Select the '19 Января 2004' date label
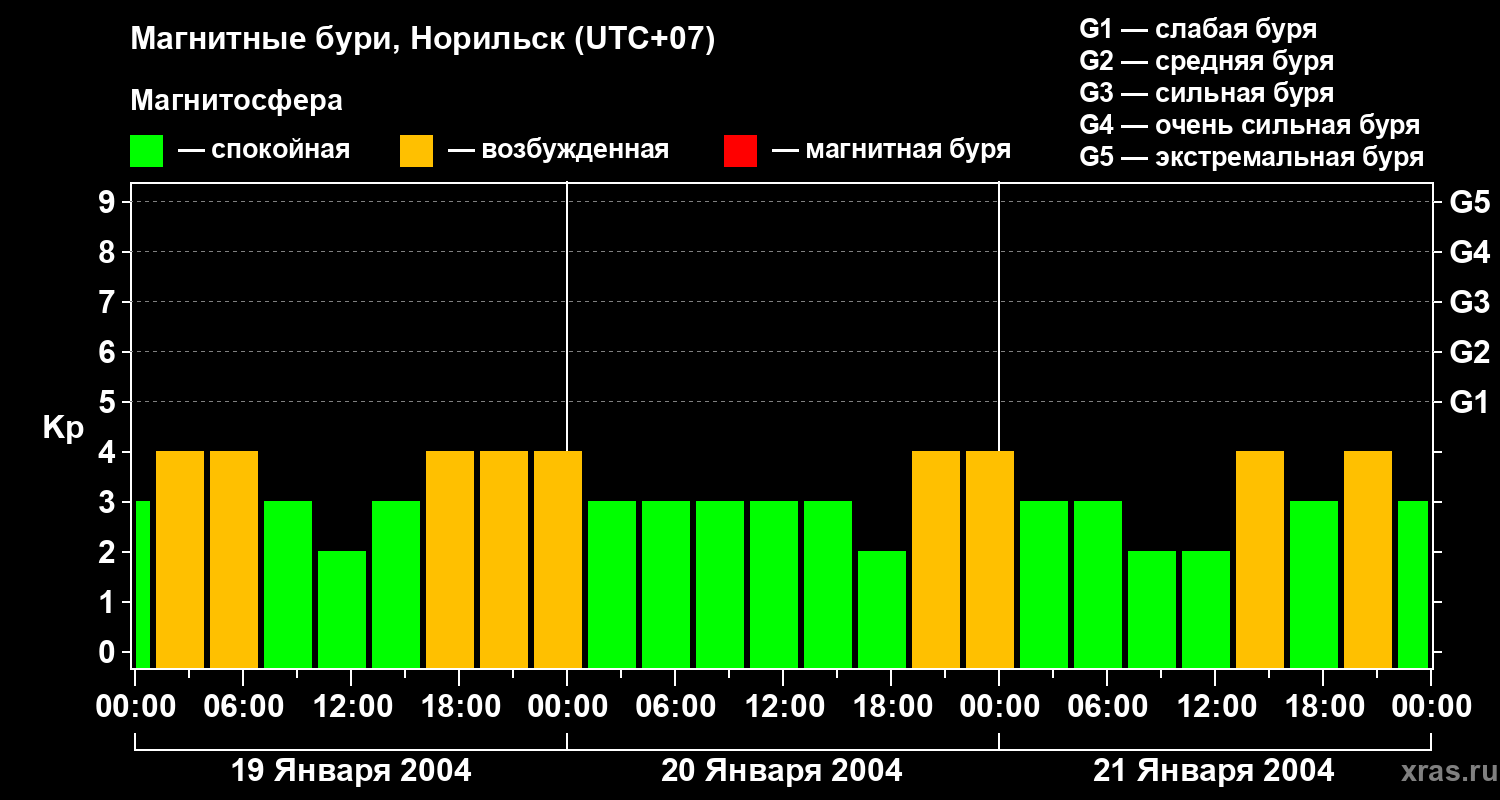 pyautogui.click(x=351, y=771)
